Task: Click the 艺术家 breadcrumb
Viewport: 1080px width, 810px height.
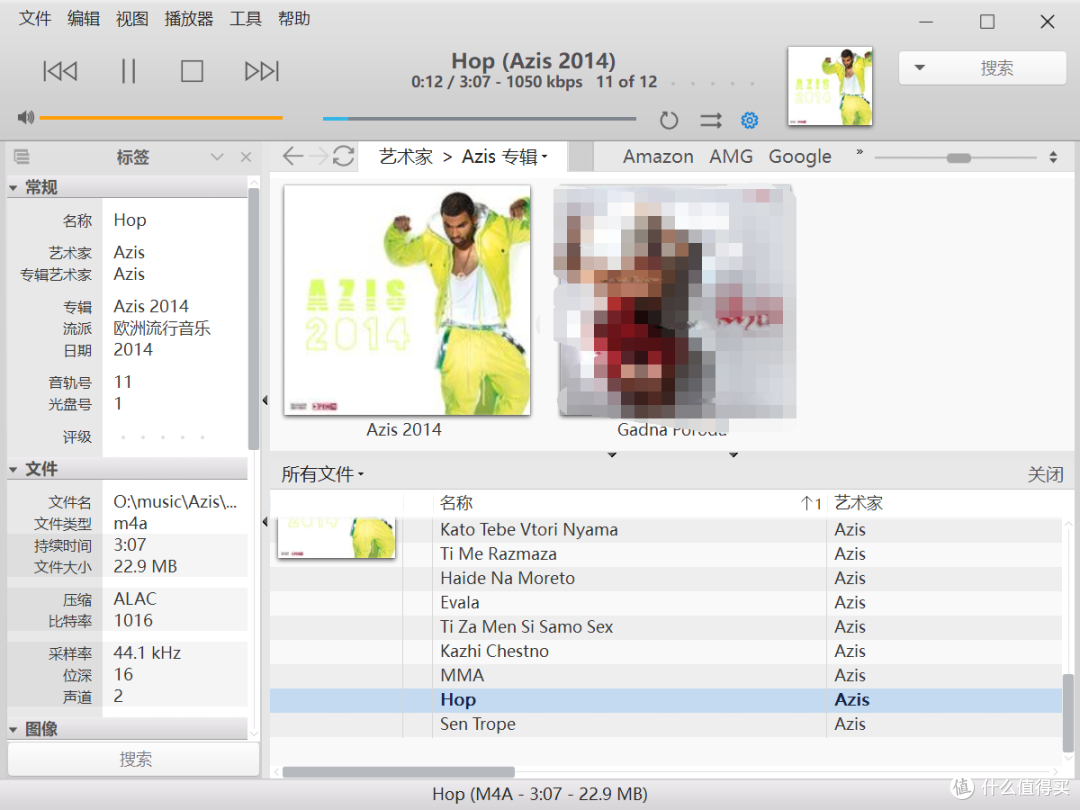Action: click(x=406, y=157)
